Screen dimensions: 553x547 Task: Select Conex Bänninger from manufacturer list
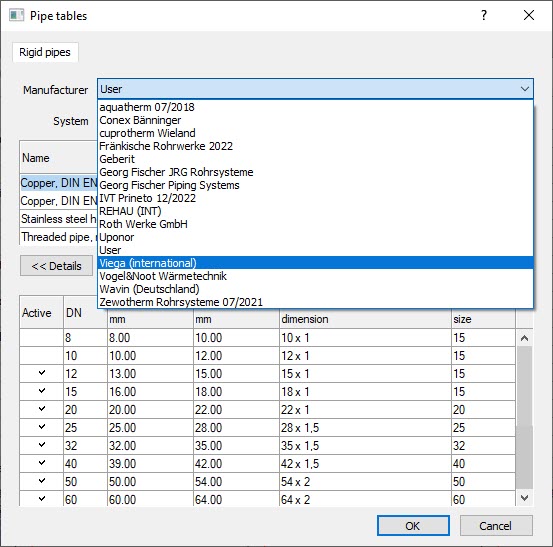[315, 120]
